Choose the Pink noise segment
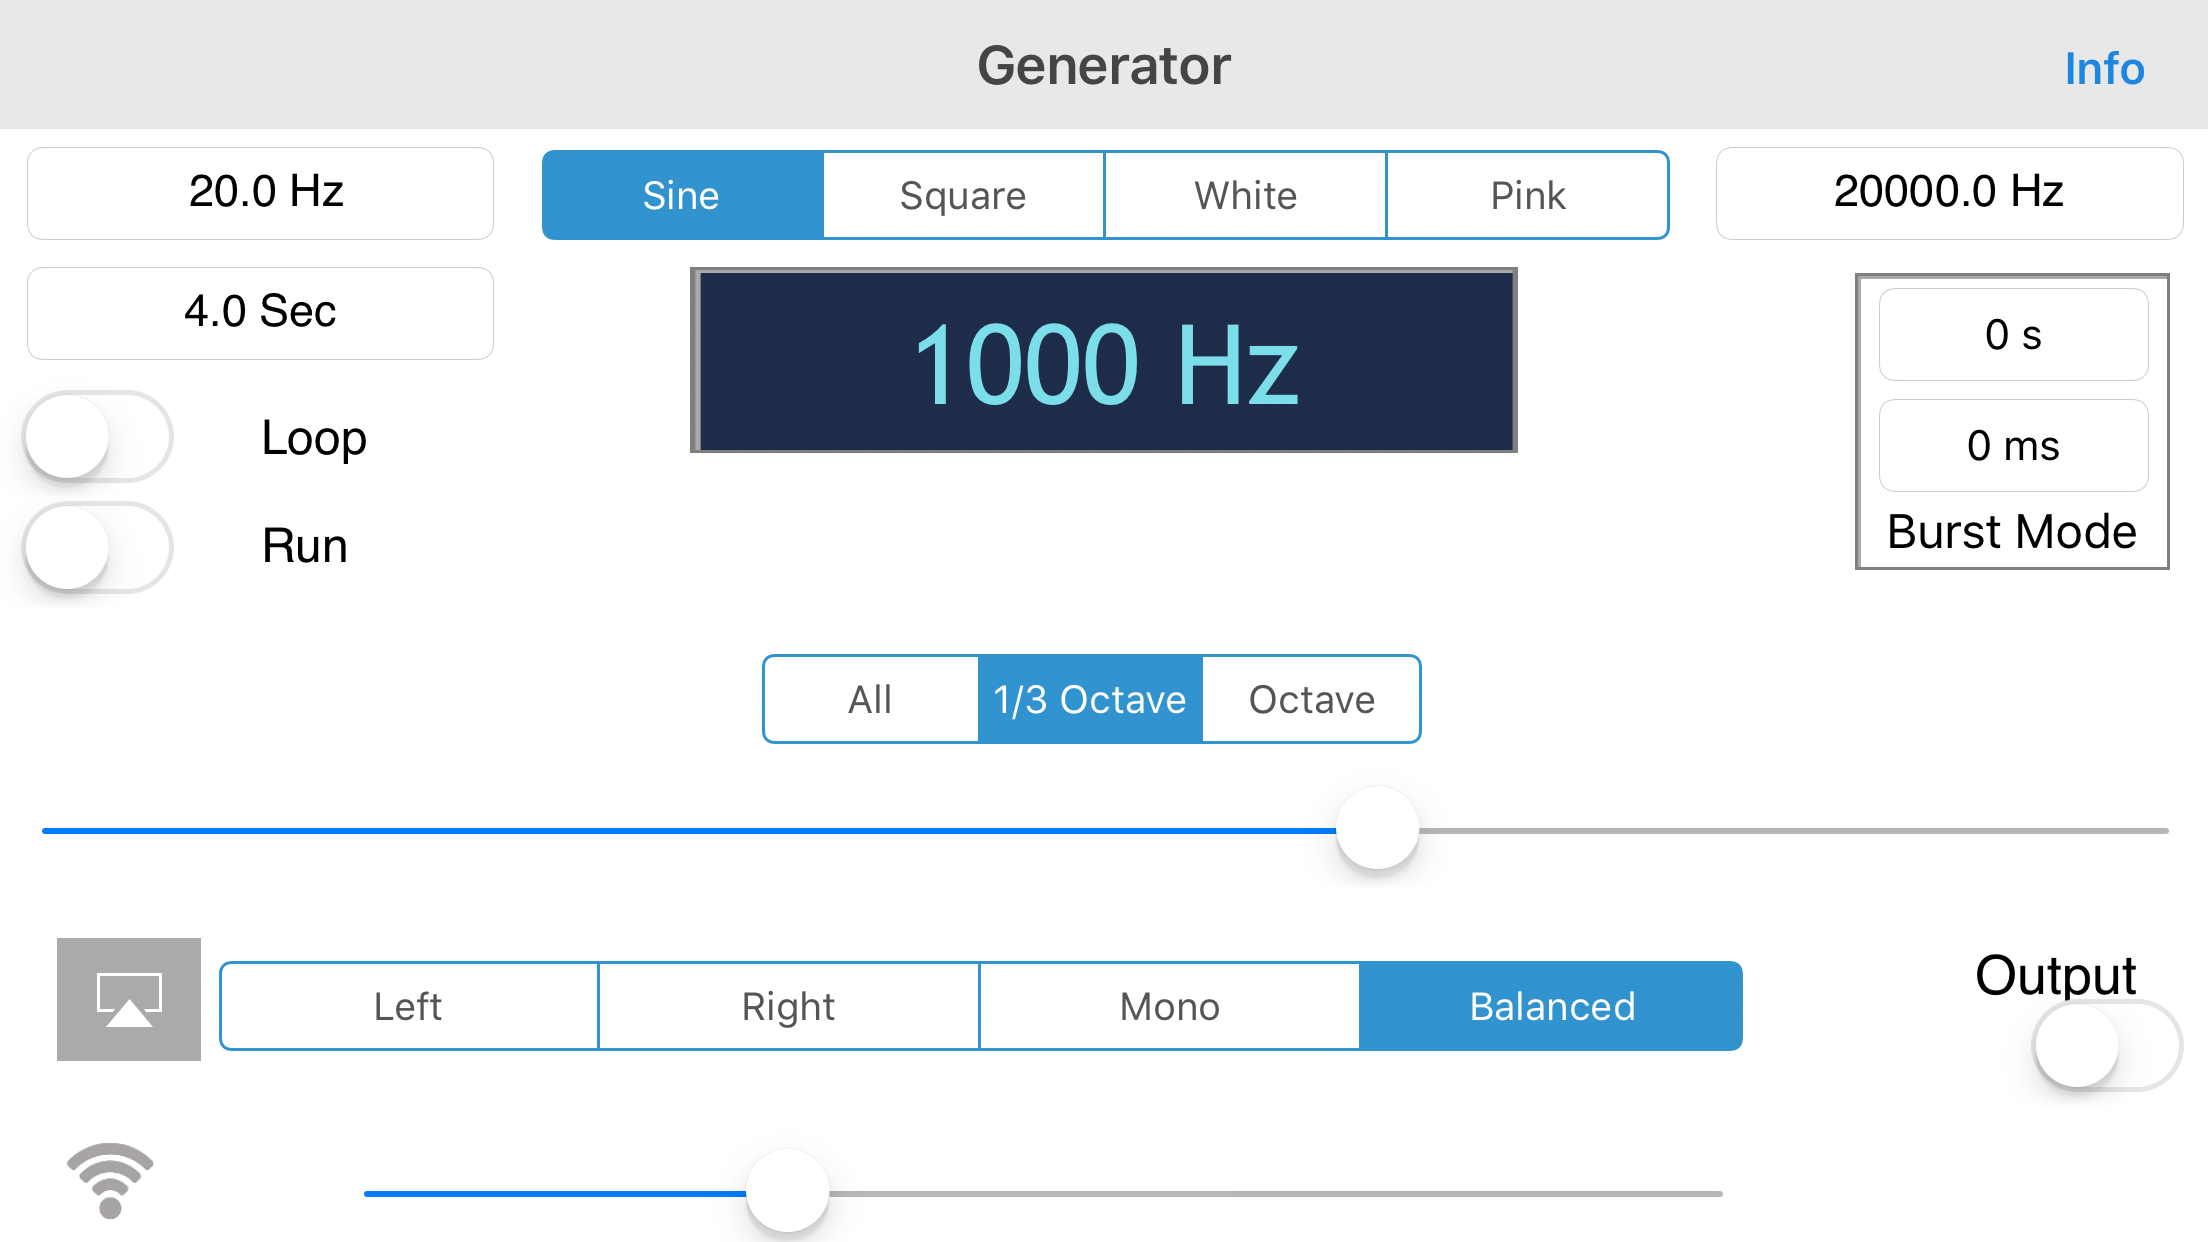This screenshot has height=1242, width=2208. pyautogui.click(x=1528, y=195)
